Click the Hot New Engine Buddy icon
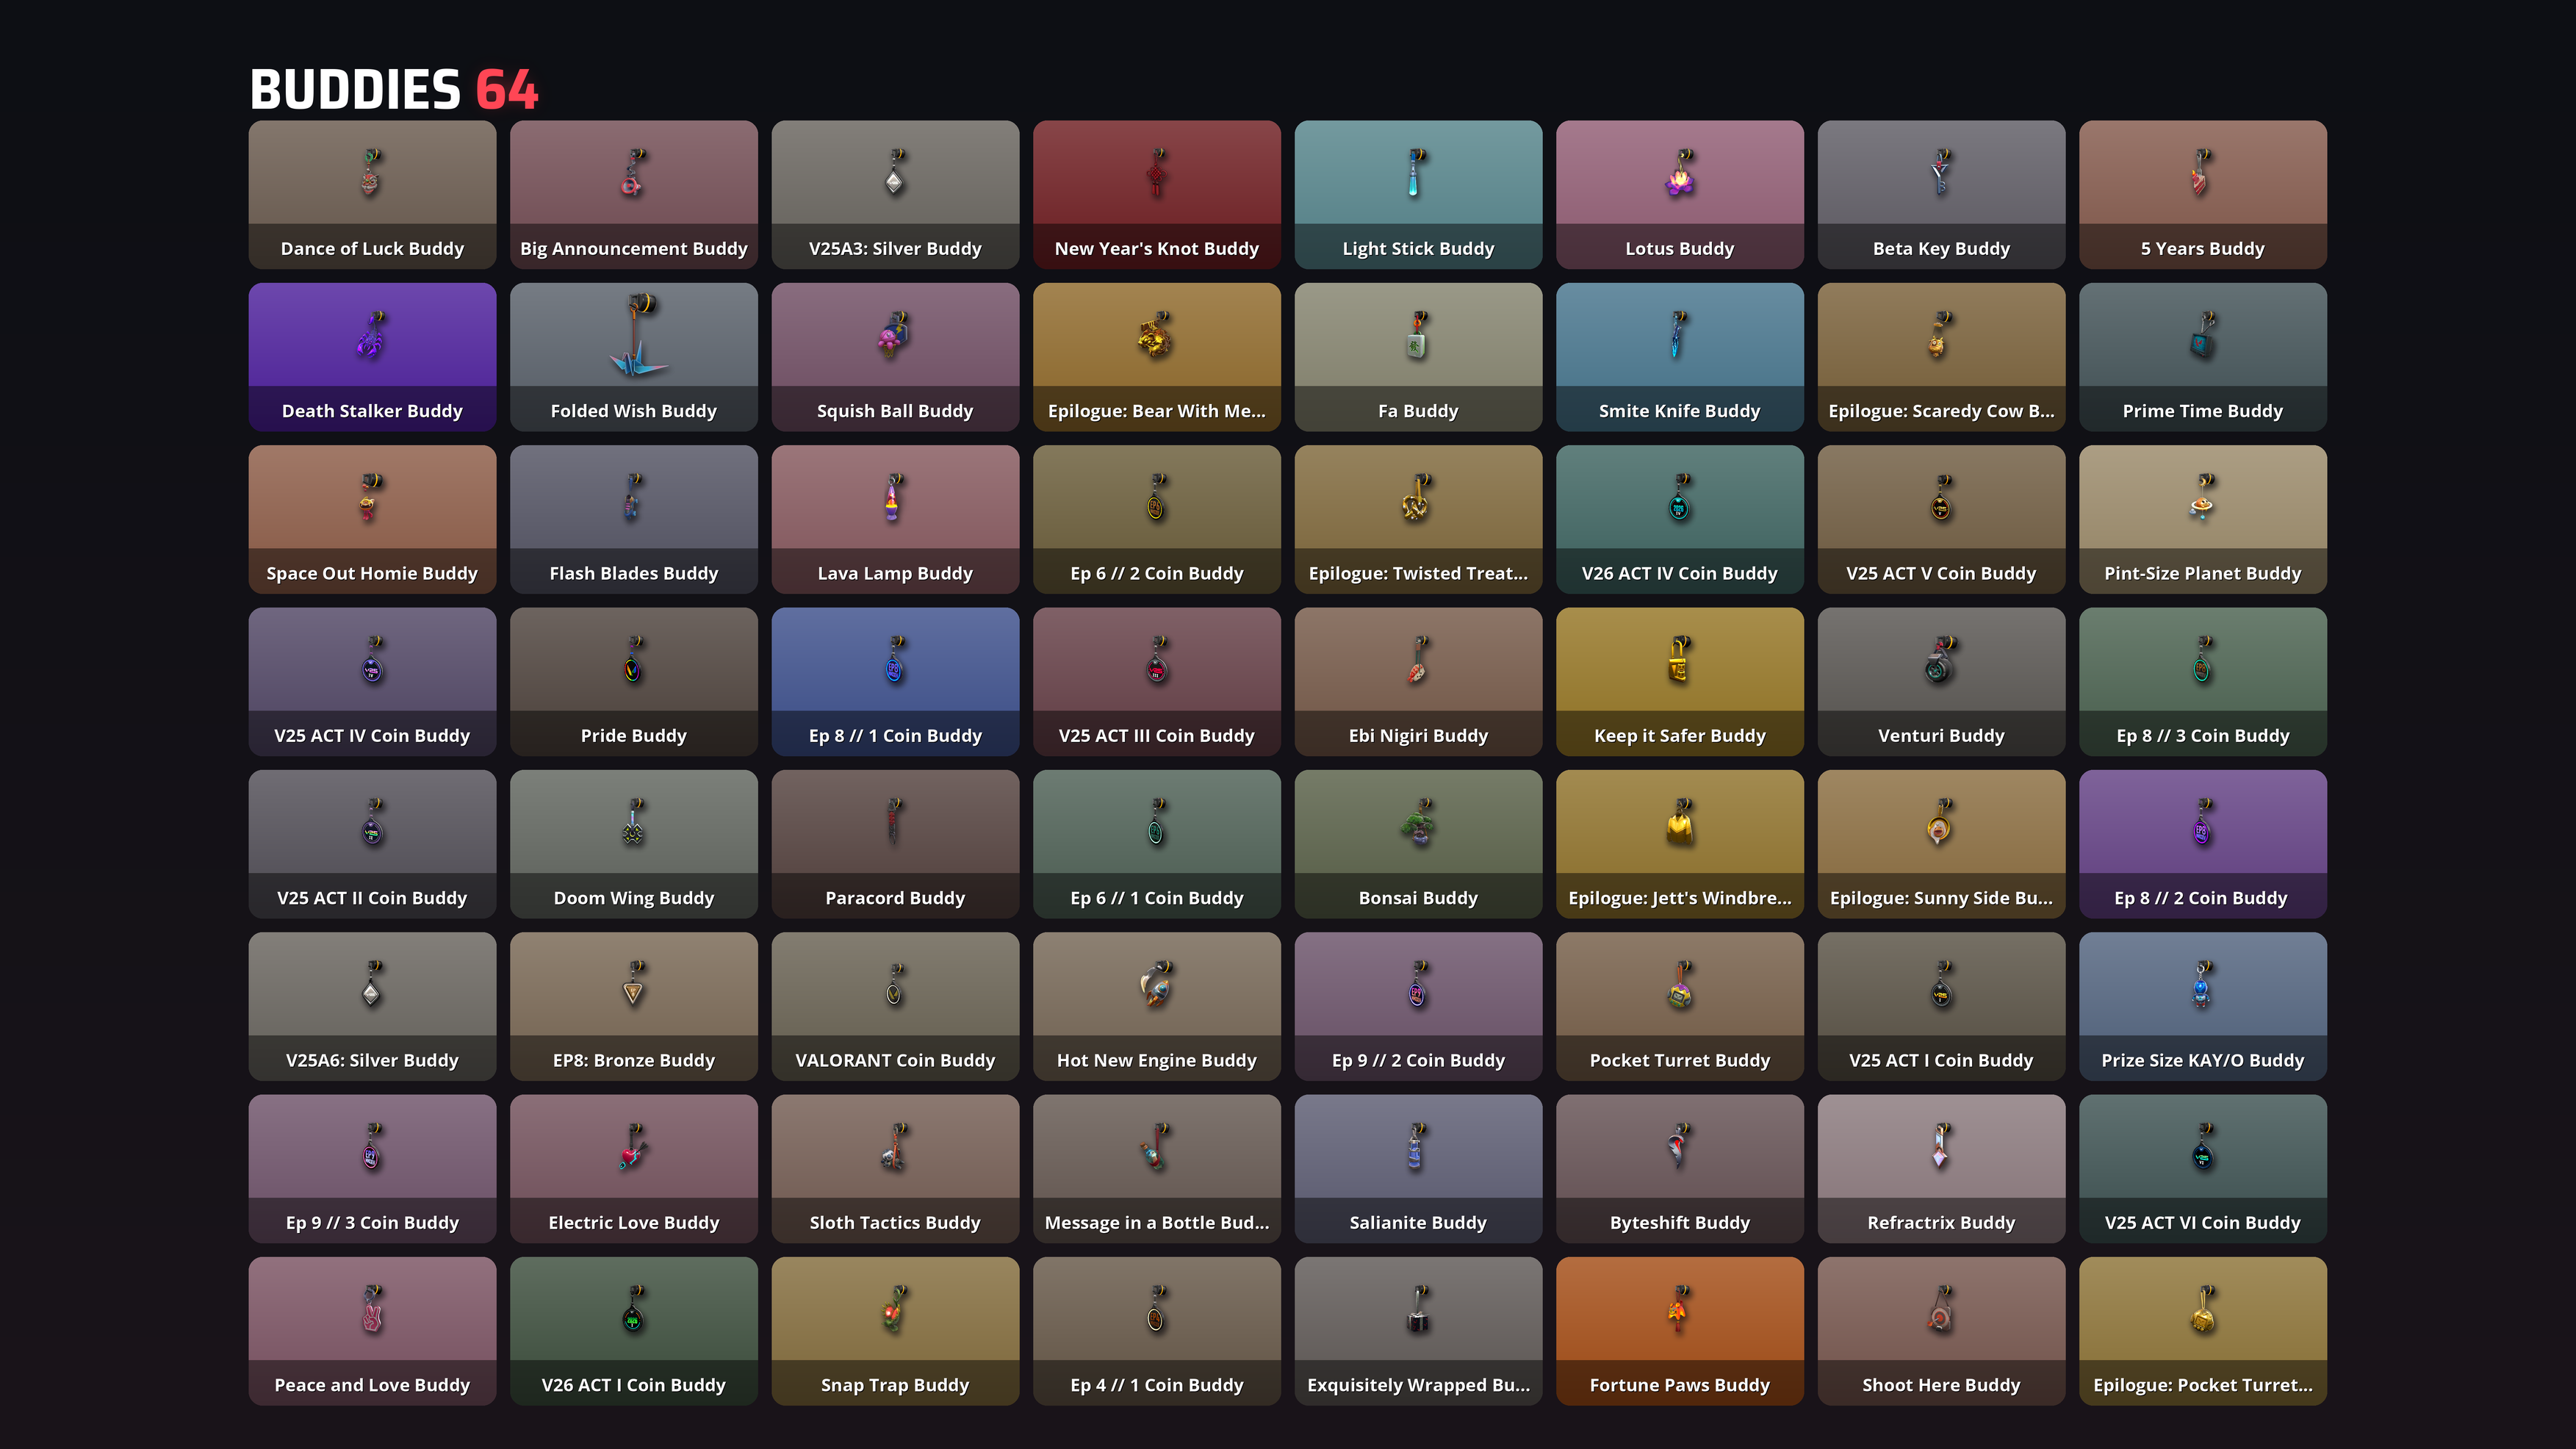The width and height of the screenshot is (2576, 1449). tap(1157, 984)
